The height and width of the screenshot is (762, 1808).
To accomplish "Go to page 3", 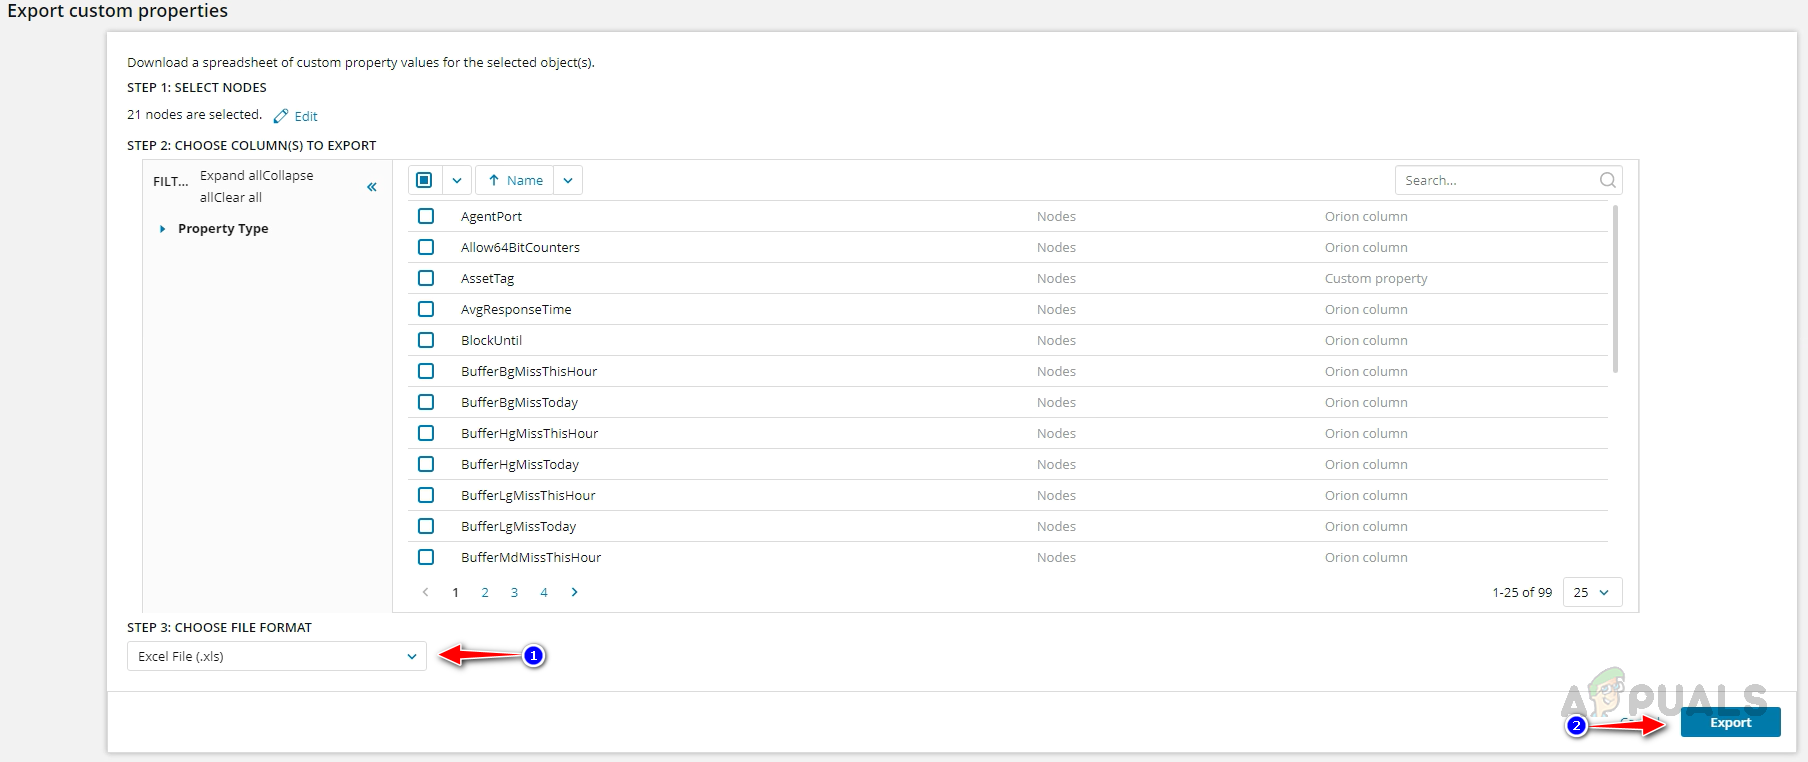I will (x=514, y=592).
